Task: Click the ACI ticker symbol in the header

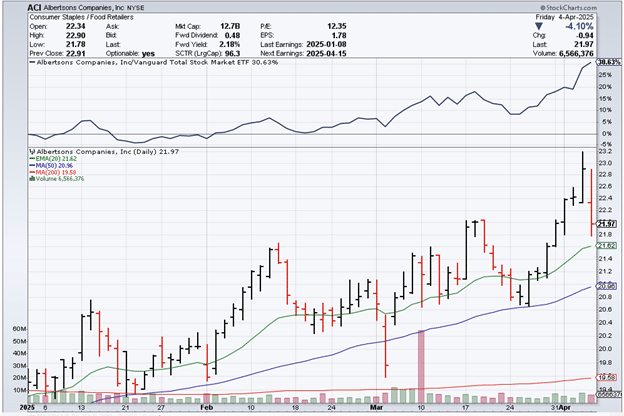Action: tap(34, 8)
